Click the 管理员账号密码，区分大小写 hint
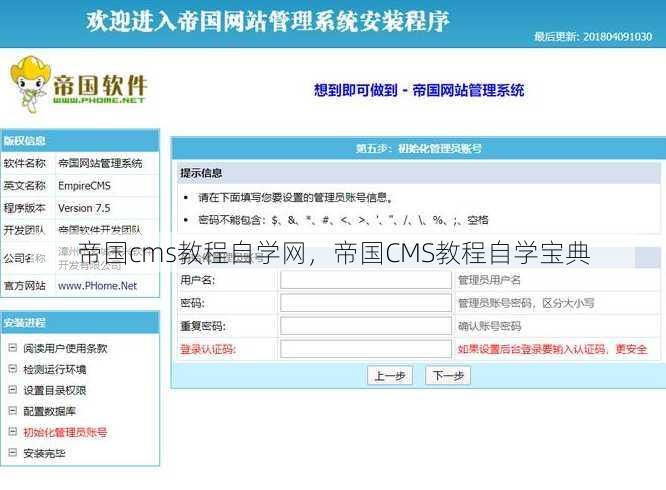This screenshot has width=666, height=490. 526,303
